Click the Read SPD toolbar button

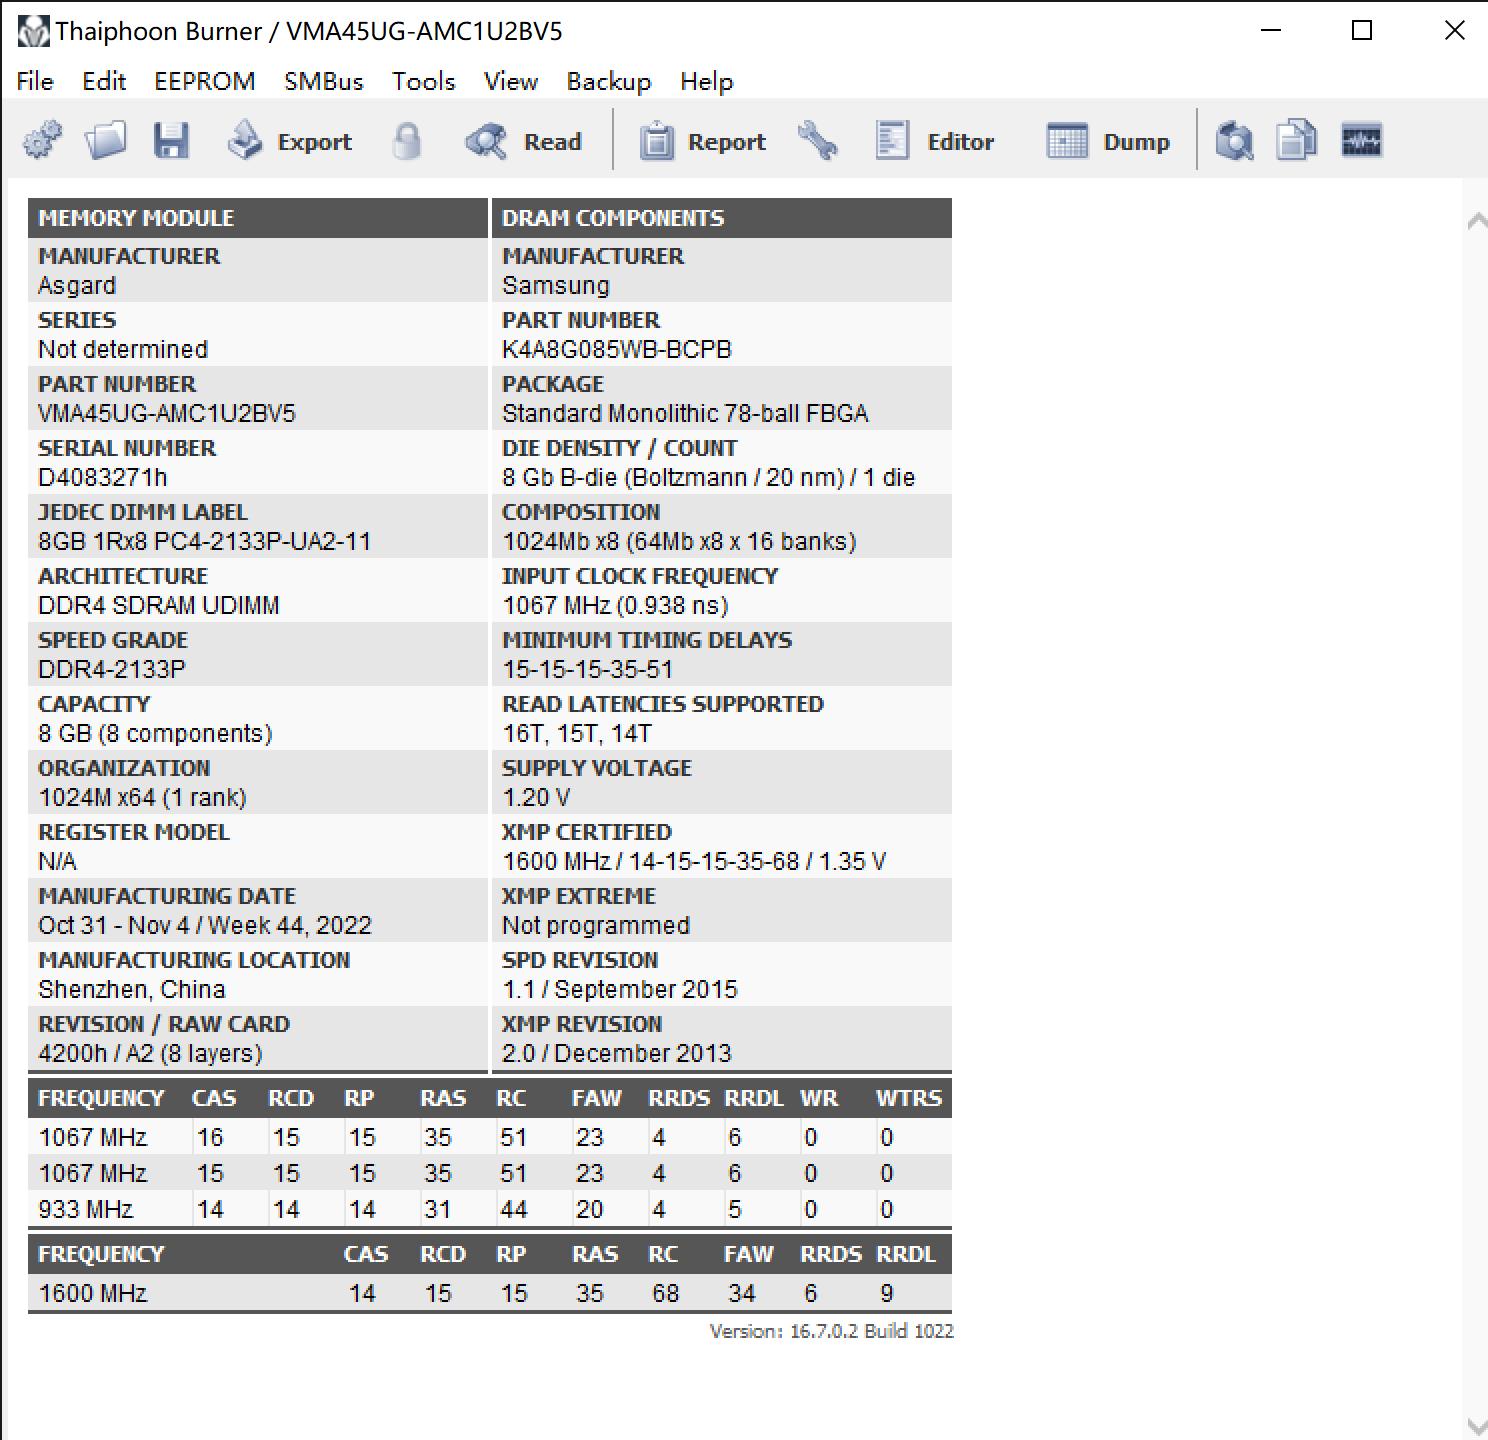[523, 141]
